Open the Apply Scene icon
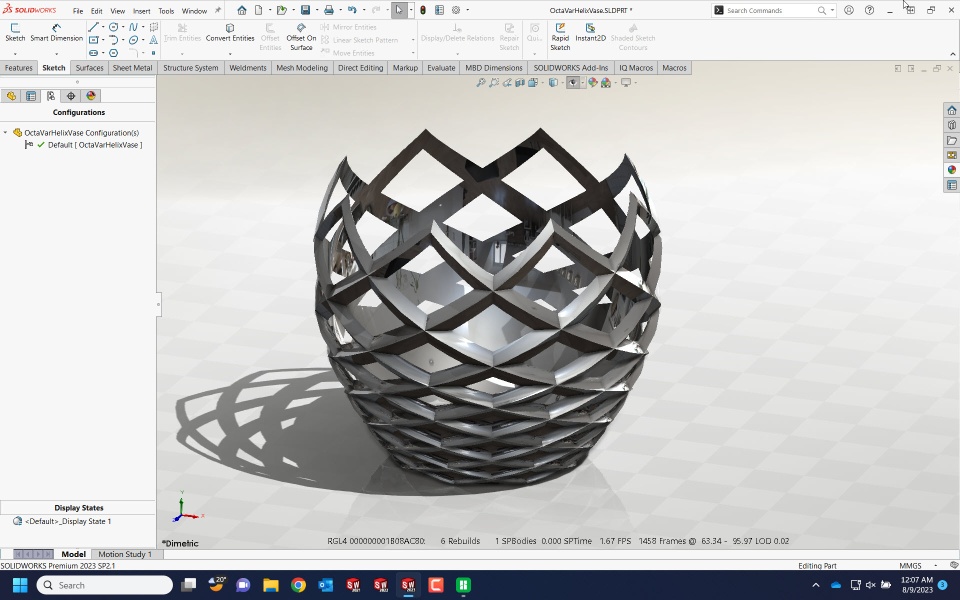The image size is (960, 600). click(x=606, y=83)
